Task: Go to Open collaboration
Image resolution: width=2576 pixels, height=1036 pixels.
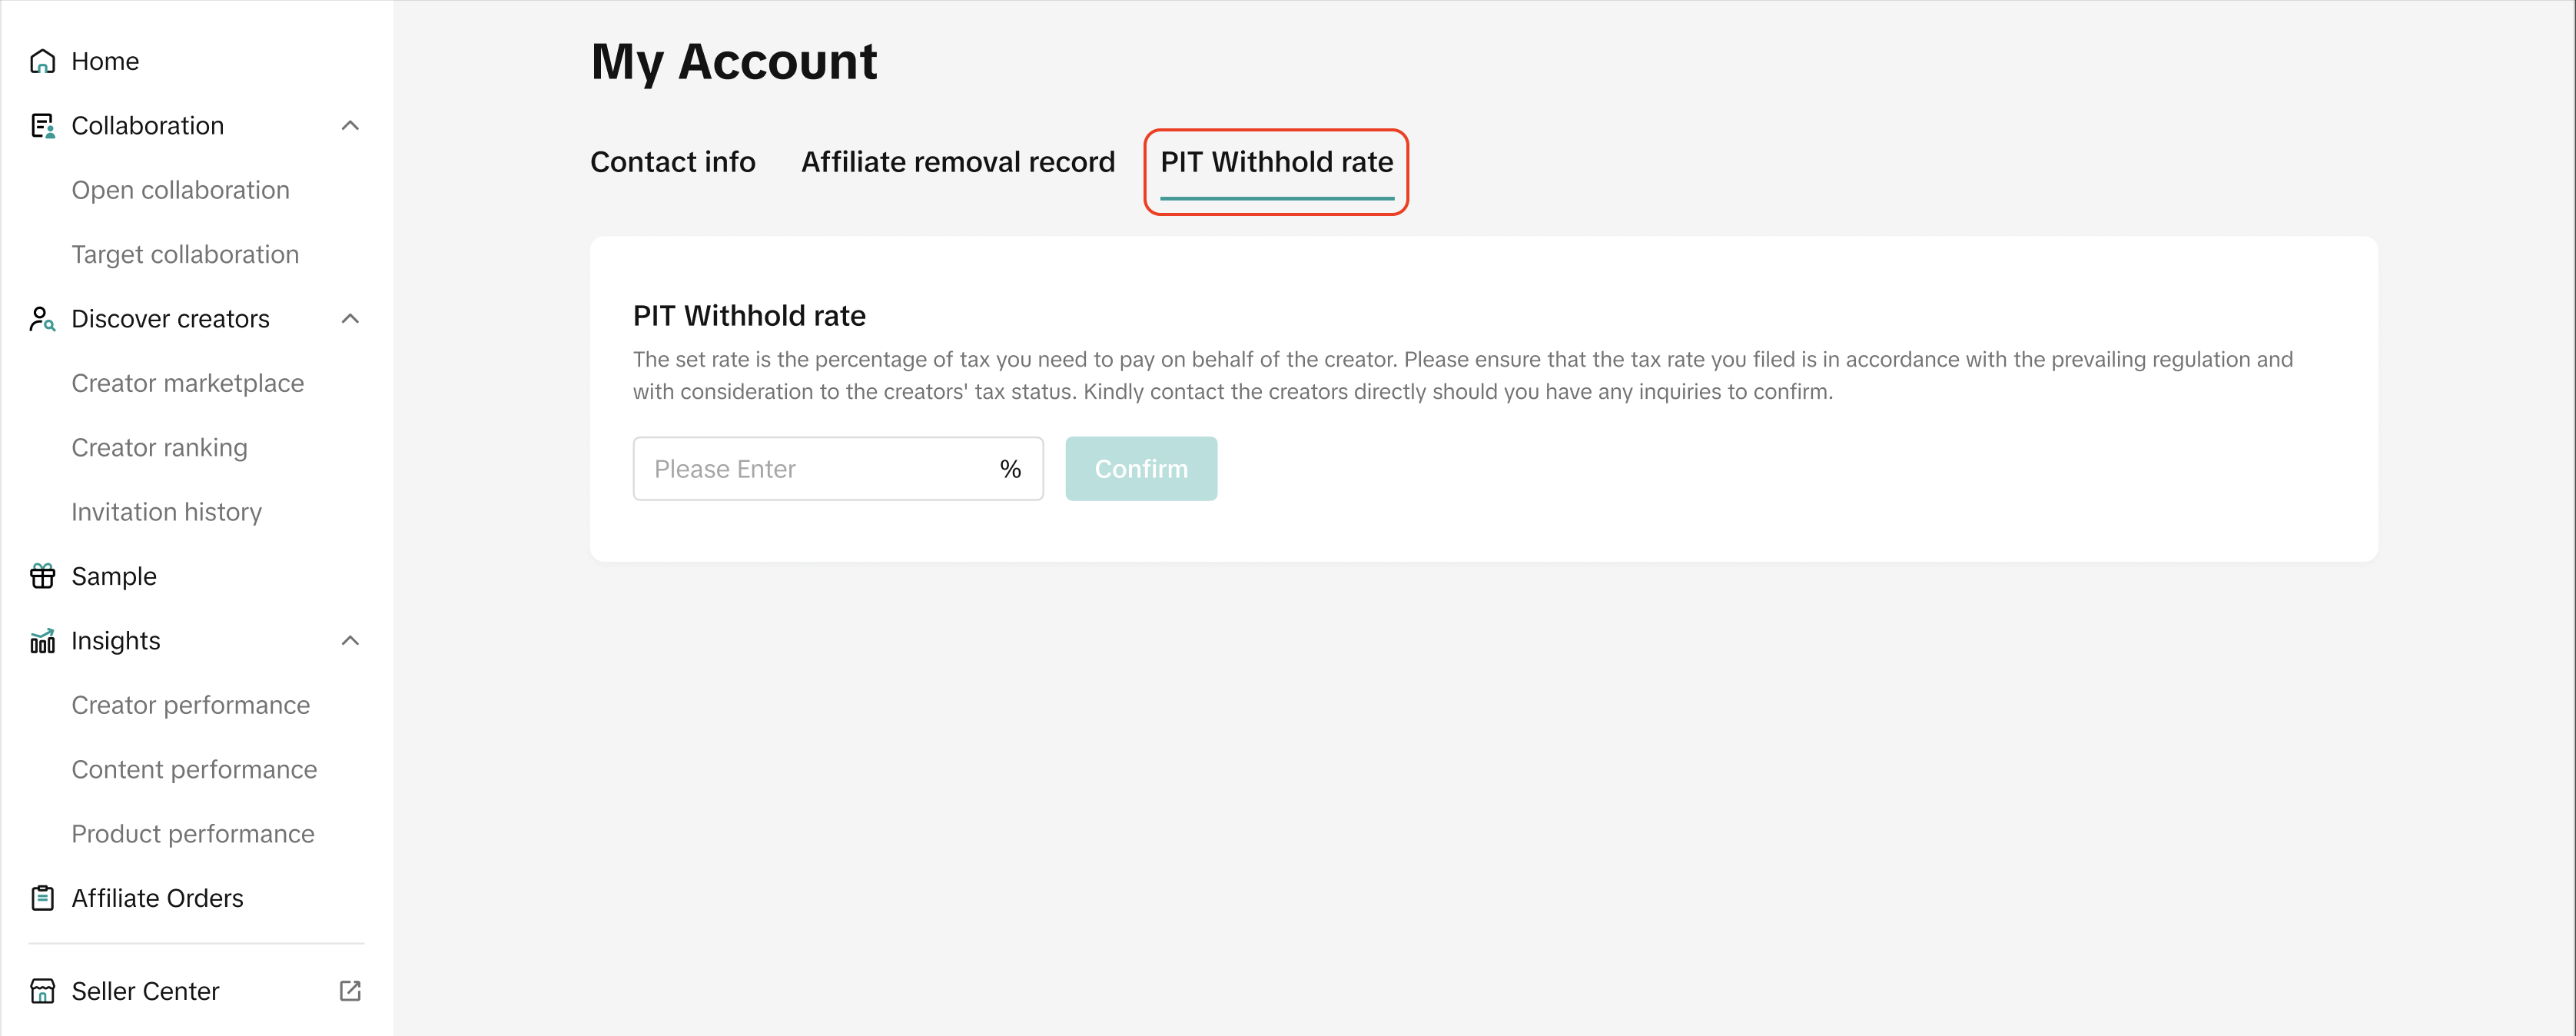Action: (x=180, y=190)
